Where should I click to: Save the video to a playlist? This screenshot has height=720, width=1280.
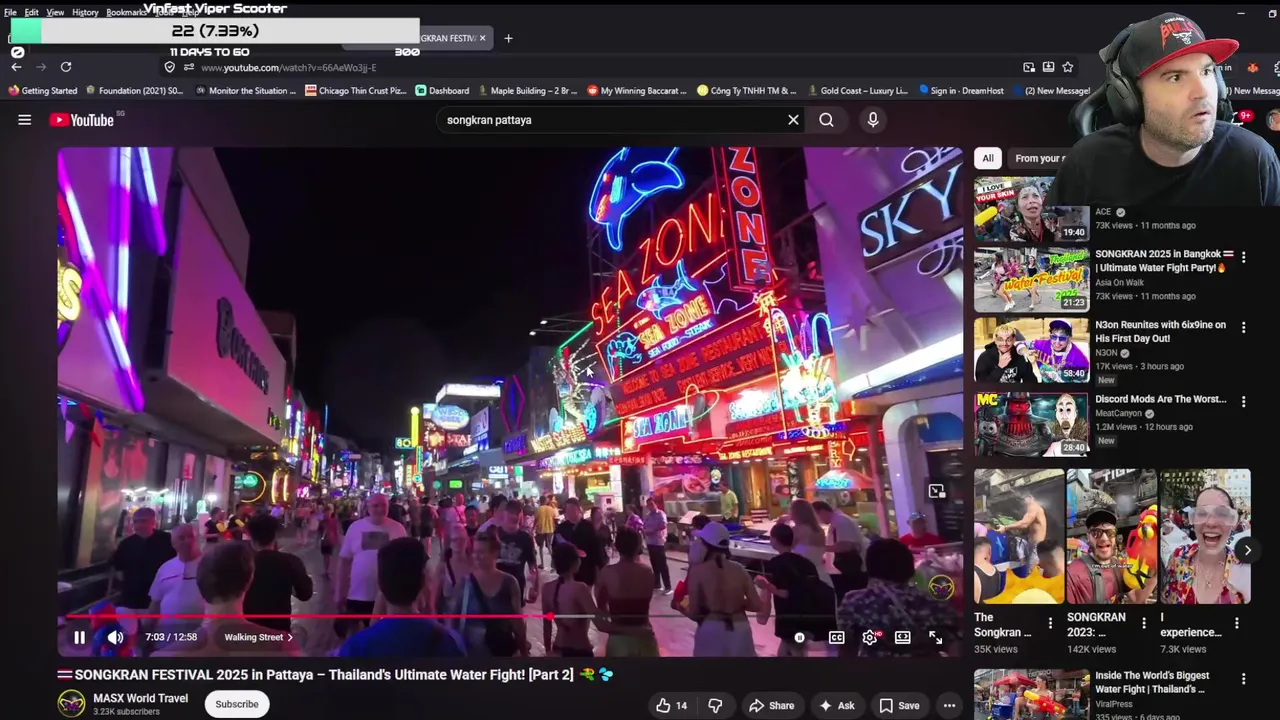point(899,705)
